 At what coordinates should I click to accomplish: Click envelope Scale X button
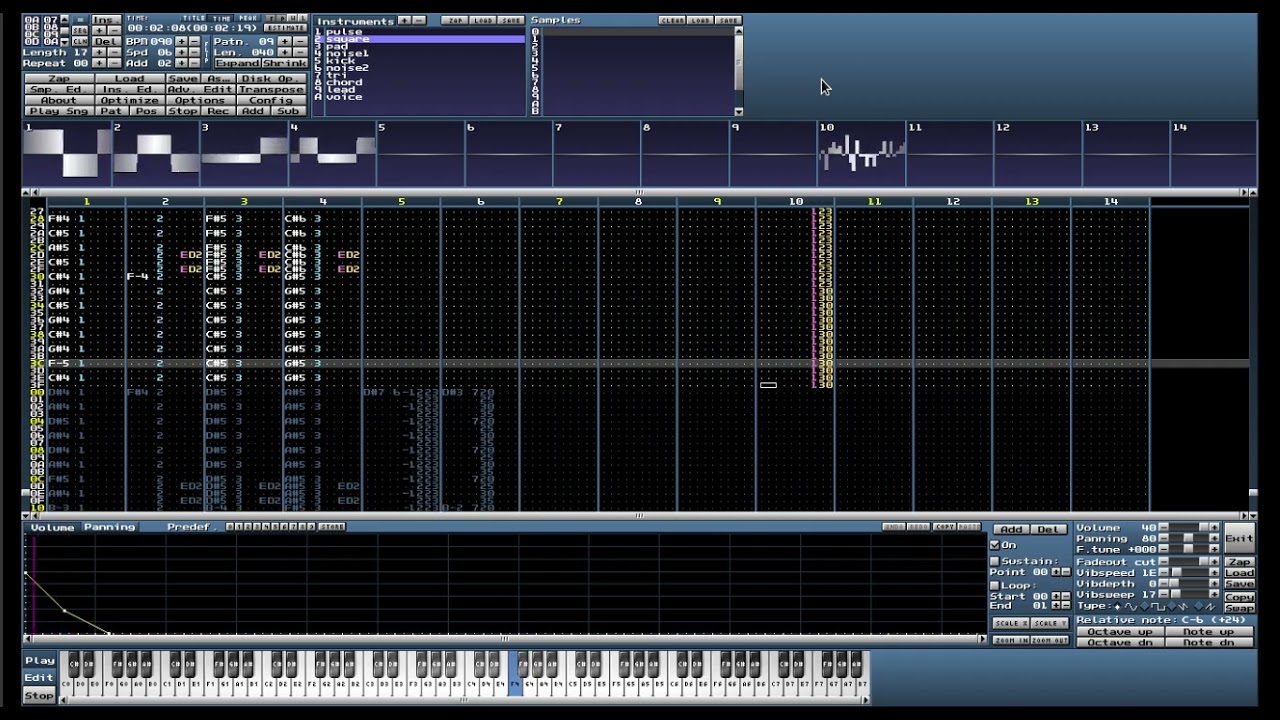click(1011, 623)
